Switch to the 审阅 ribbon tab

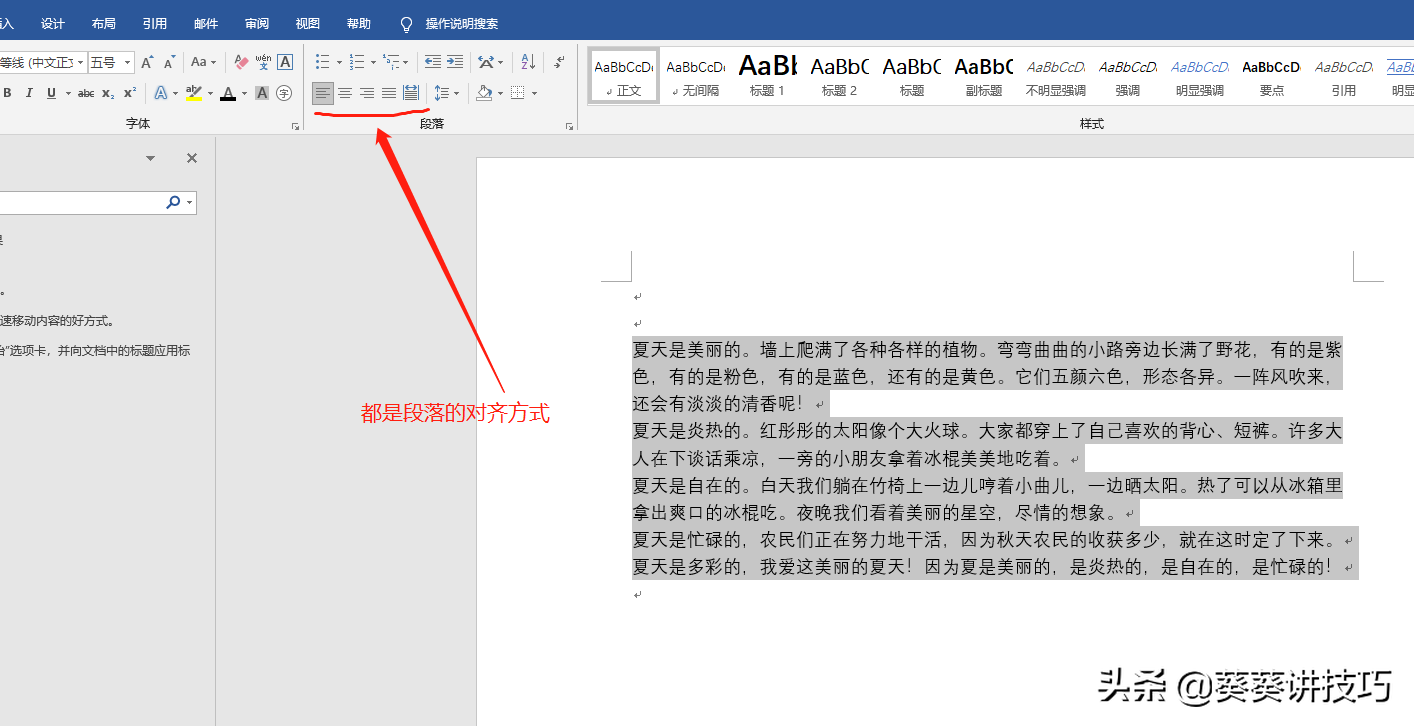pos(255,23)
